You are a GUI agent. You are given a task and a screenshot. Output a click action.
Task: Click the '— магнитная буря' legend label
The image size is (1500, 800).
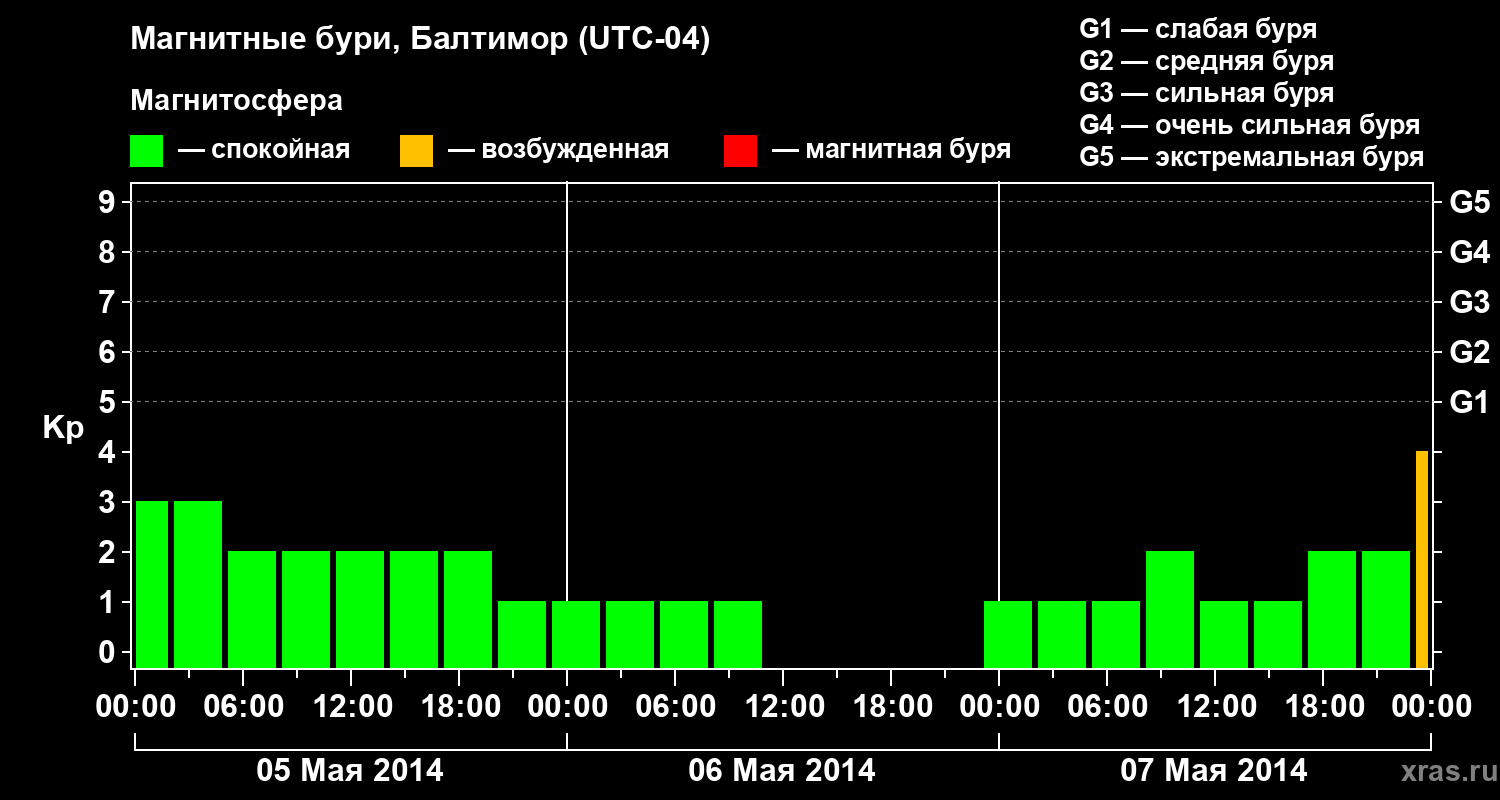(x=891, y=150)
